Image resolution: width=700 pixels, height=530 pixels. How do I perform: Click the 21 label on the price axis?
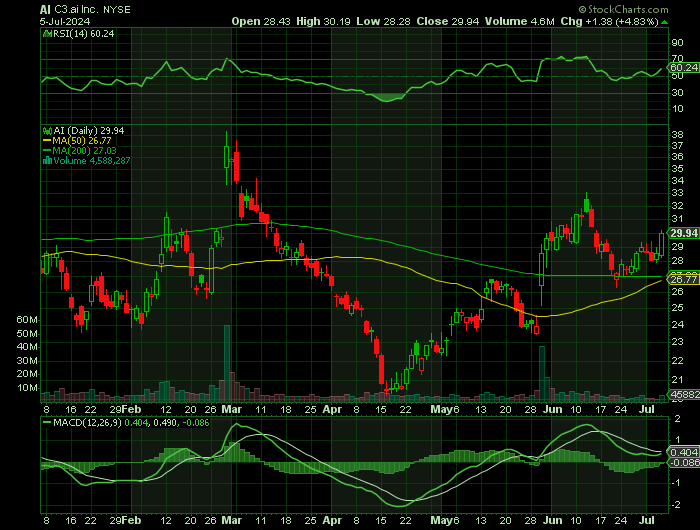pos(677,380)
